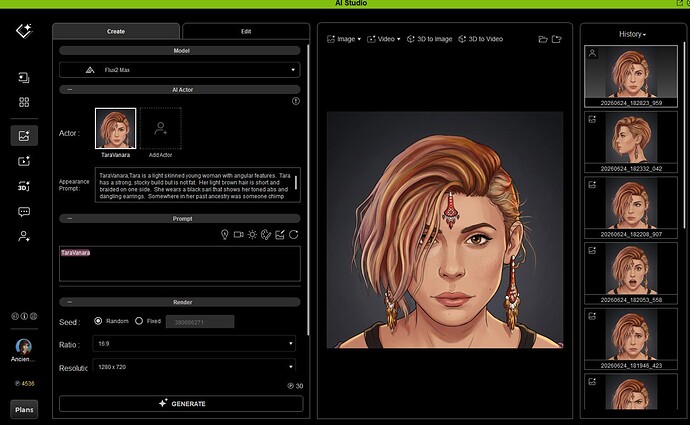Select history item 20260624_181946_423
The height and width of the screenshot is (425, 690).
631,339
